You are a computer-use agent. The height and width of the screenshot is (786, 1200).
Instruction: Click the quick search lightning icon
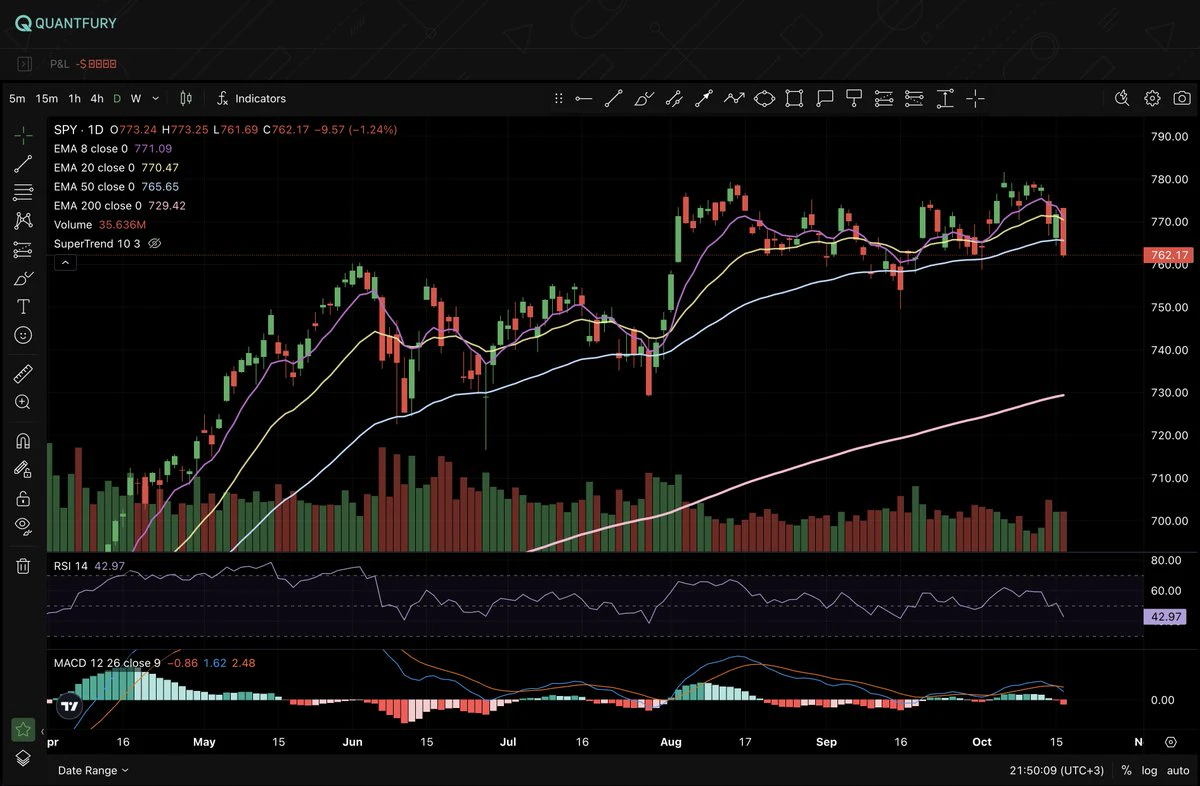click(x=1122, y=98)
